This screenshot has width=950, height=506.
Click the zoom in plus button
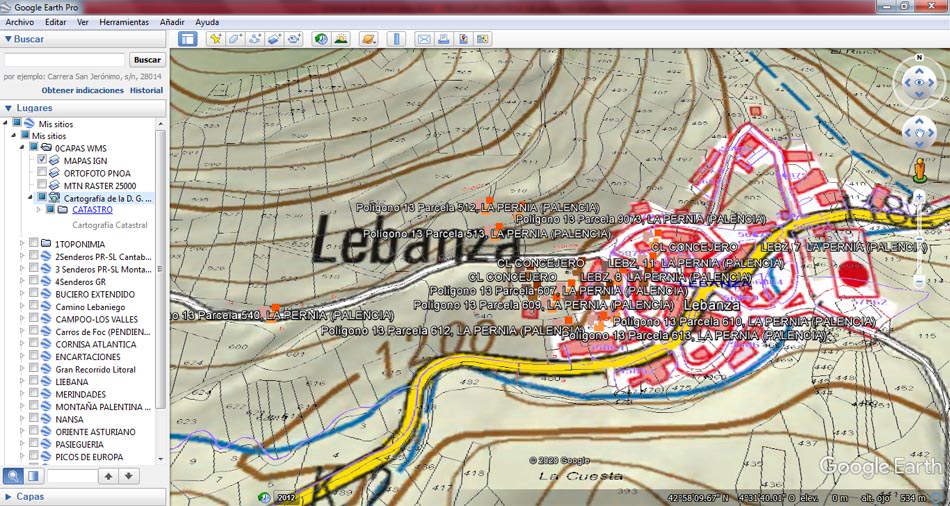point(919,196)
